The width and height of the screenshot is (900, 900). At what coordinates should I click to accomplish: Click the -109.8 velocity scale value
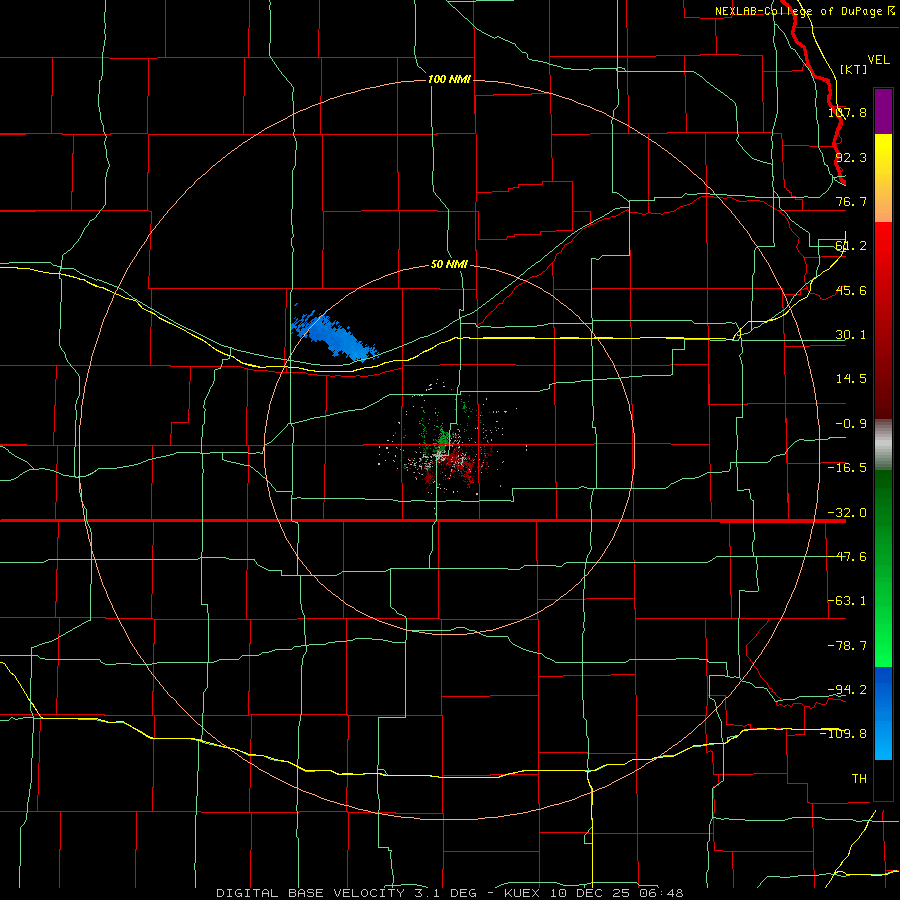click(844, 734)
